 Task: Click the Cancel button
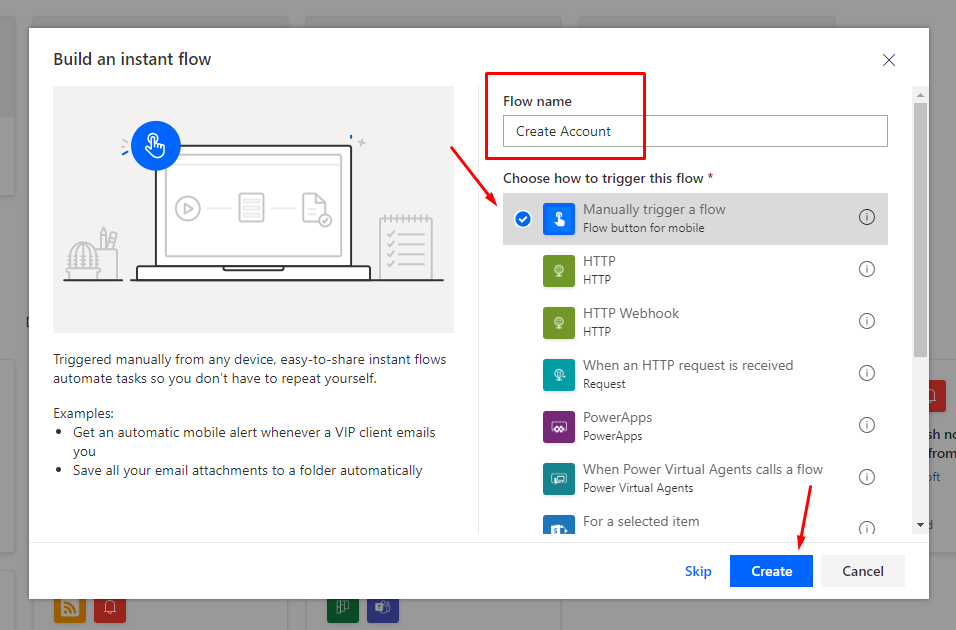862,571
